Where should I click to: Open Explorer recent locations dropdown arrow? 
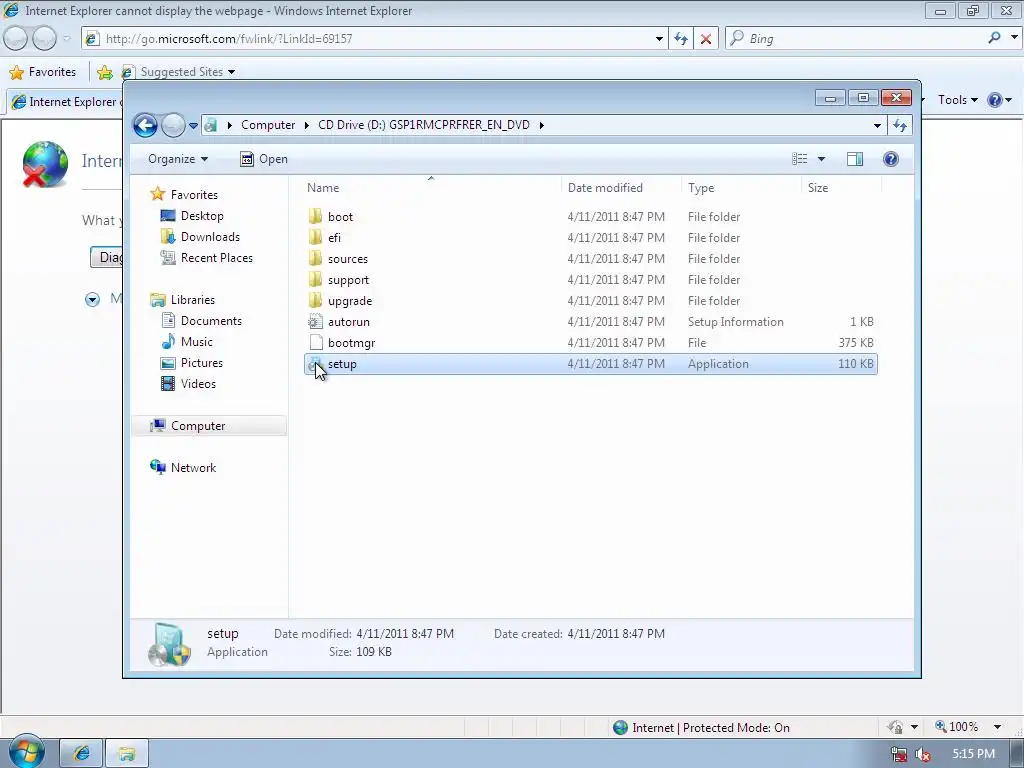(x=193, y=125)
